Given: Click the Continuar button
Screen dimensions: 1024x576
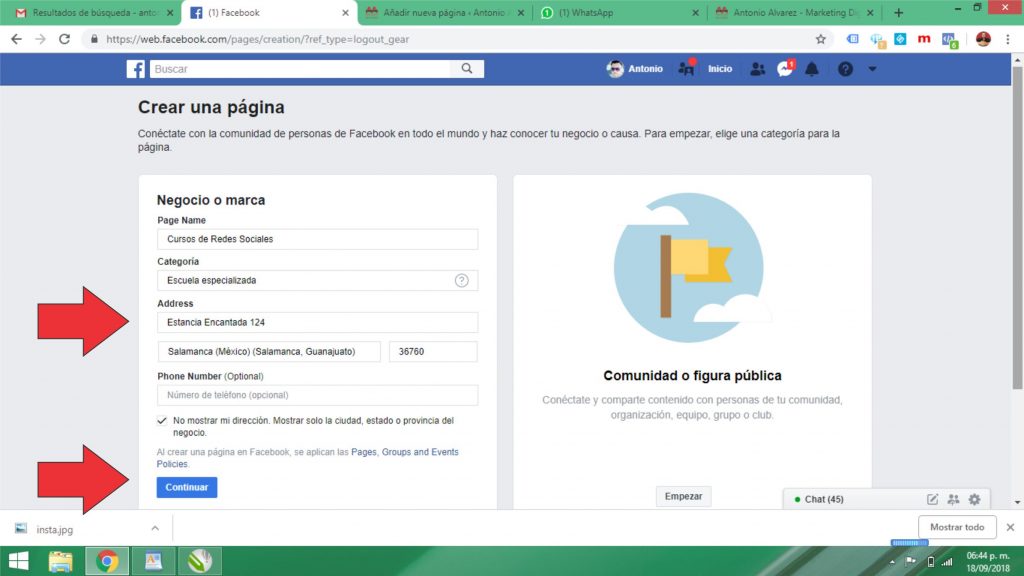Looking at the screenshot, I should tap(187, 487).
